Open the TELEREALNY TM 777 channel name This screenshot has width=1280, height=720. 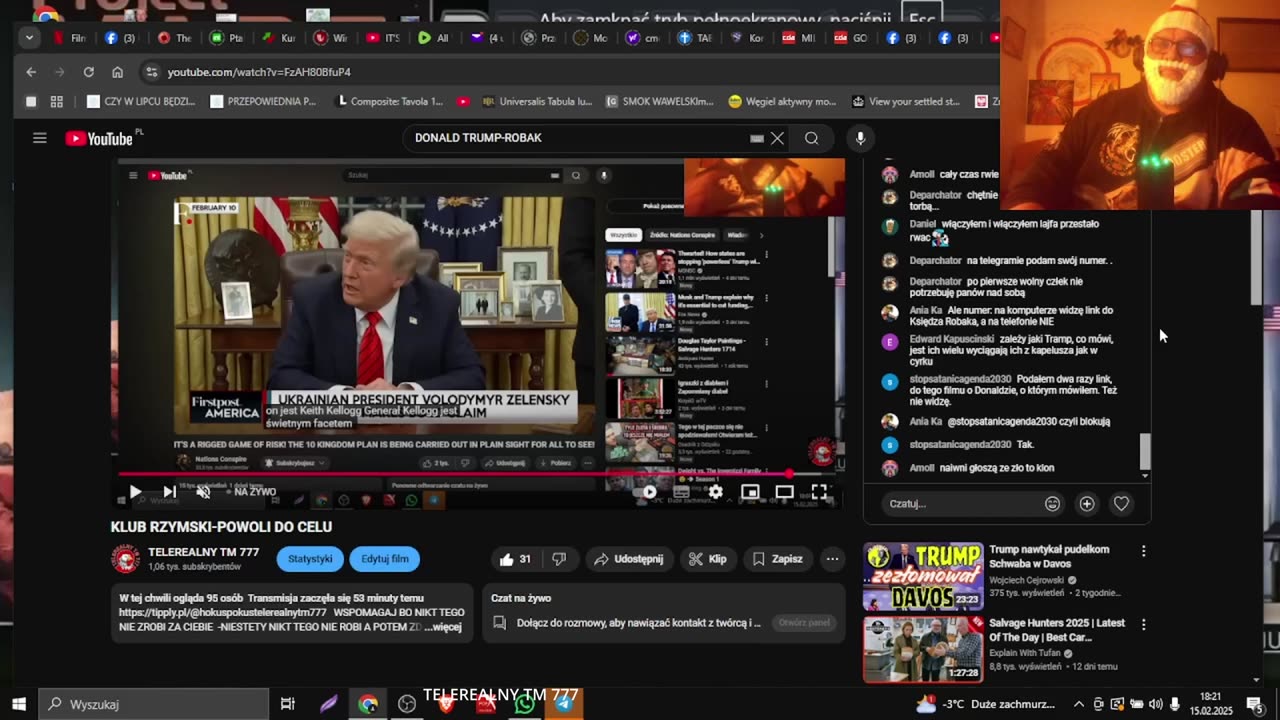click(203, 552)
